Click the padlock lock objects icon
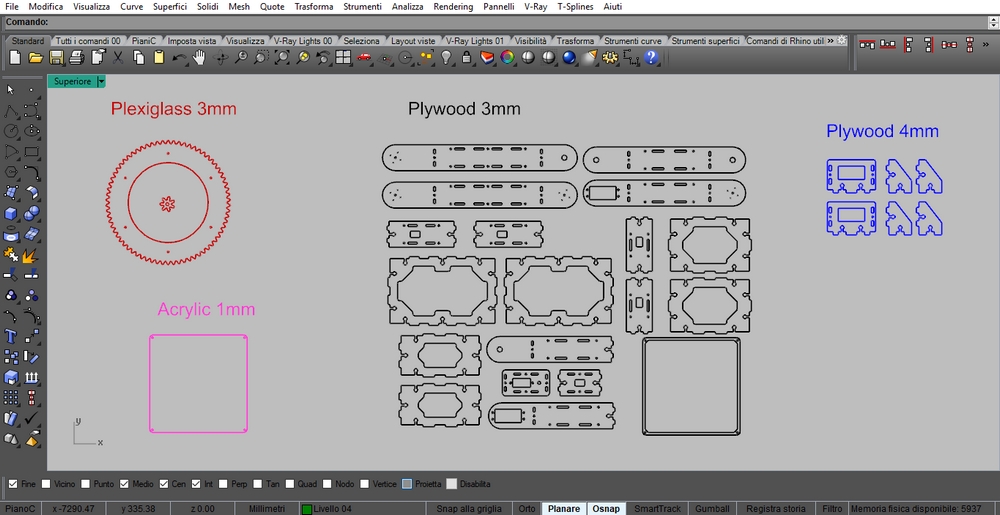Screen dimensions: 1000x515 pyautogui.click(x=466, y=58)
